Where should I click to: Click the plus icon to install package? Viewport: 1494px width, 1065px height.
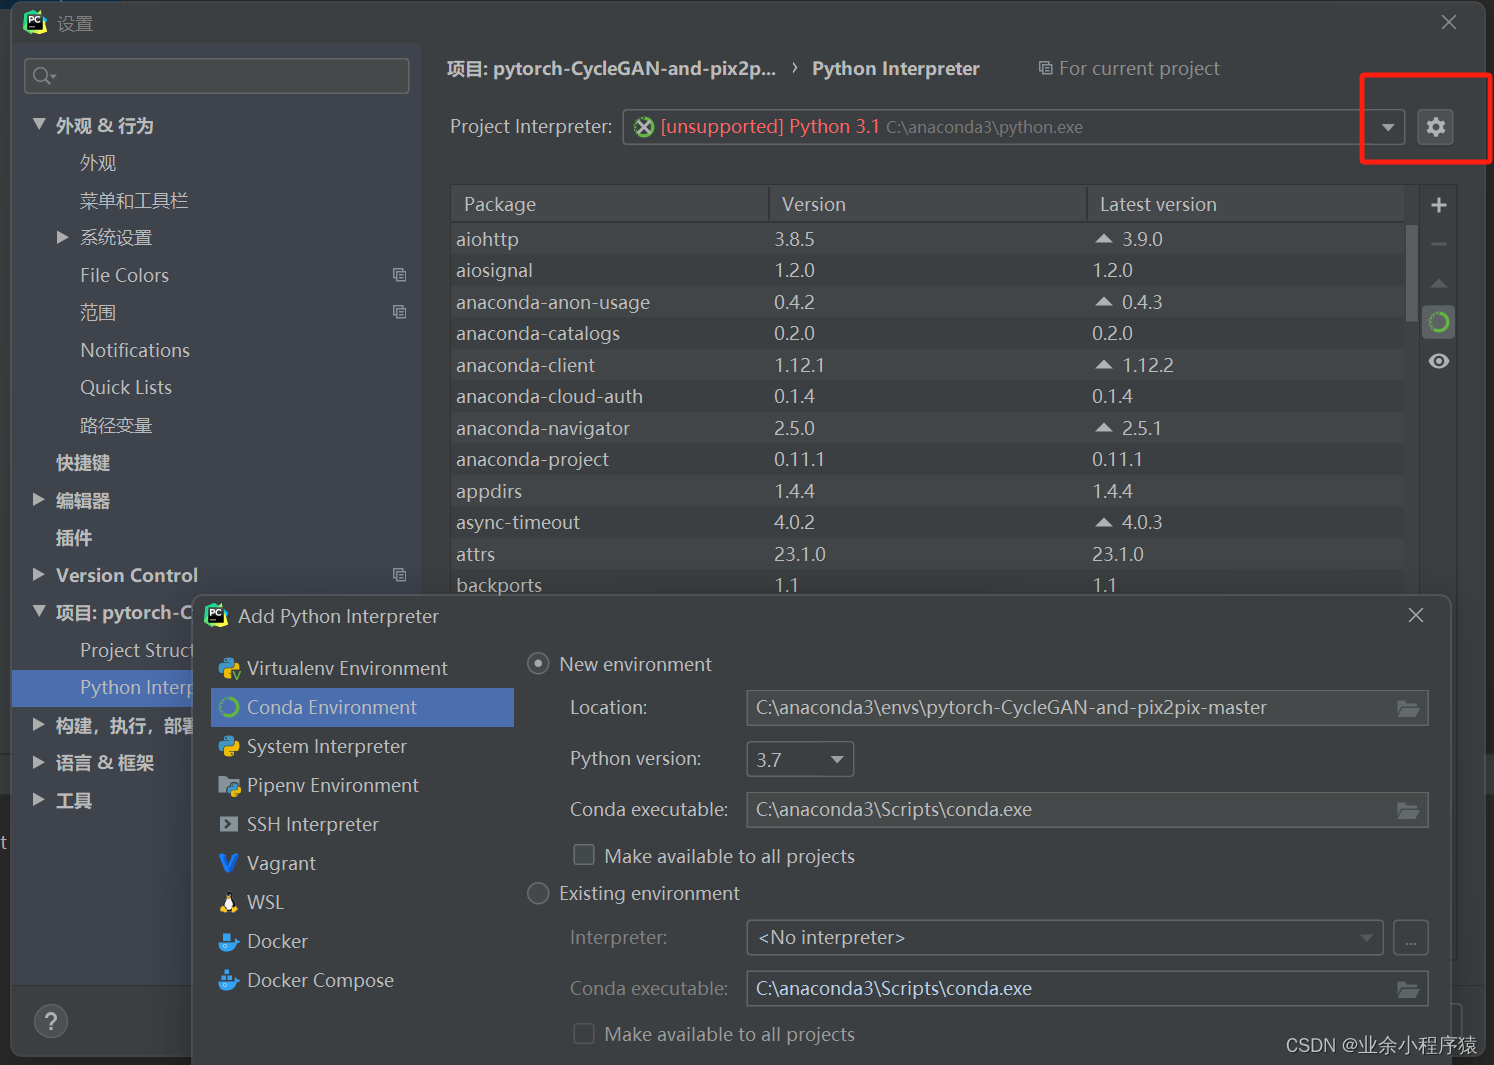click(x=1439, y=205)
